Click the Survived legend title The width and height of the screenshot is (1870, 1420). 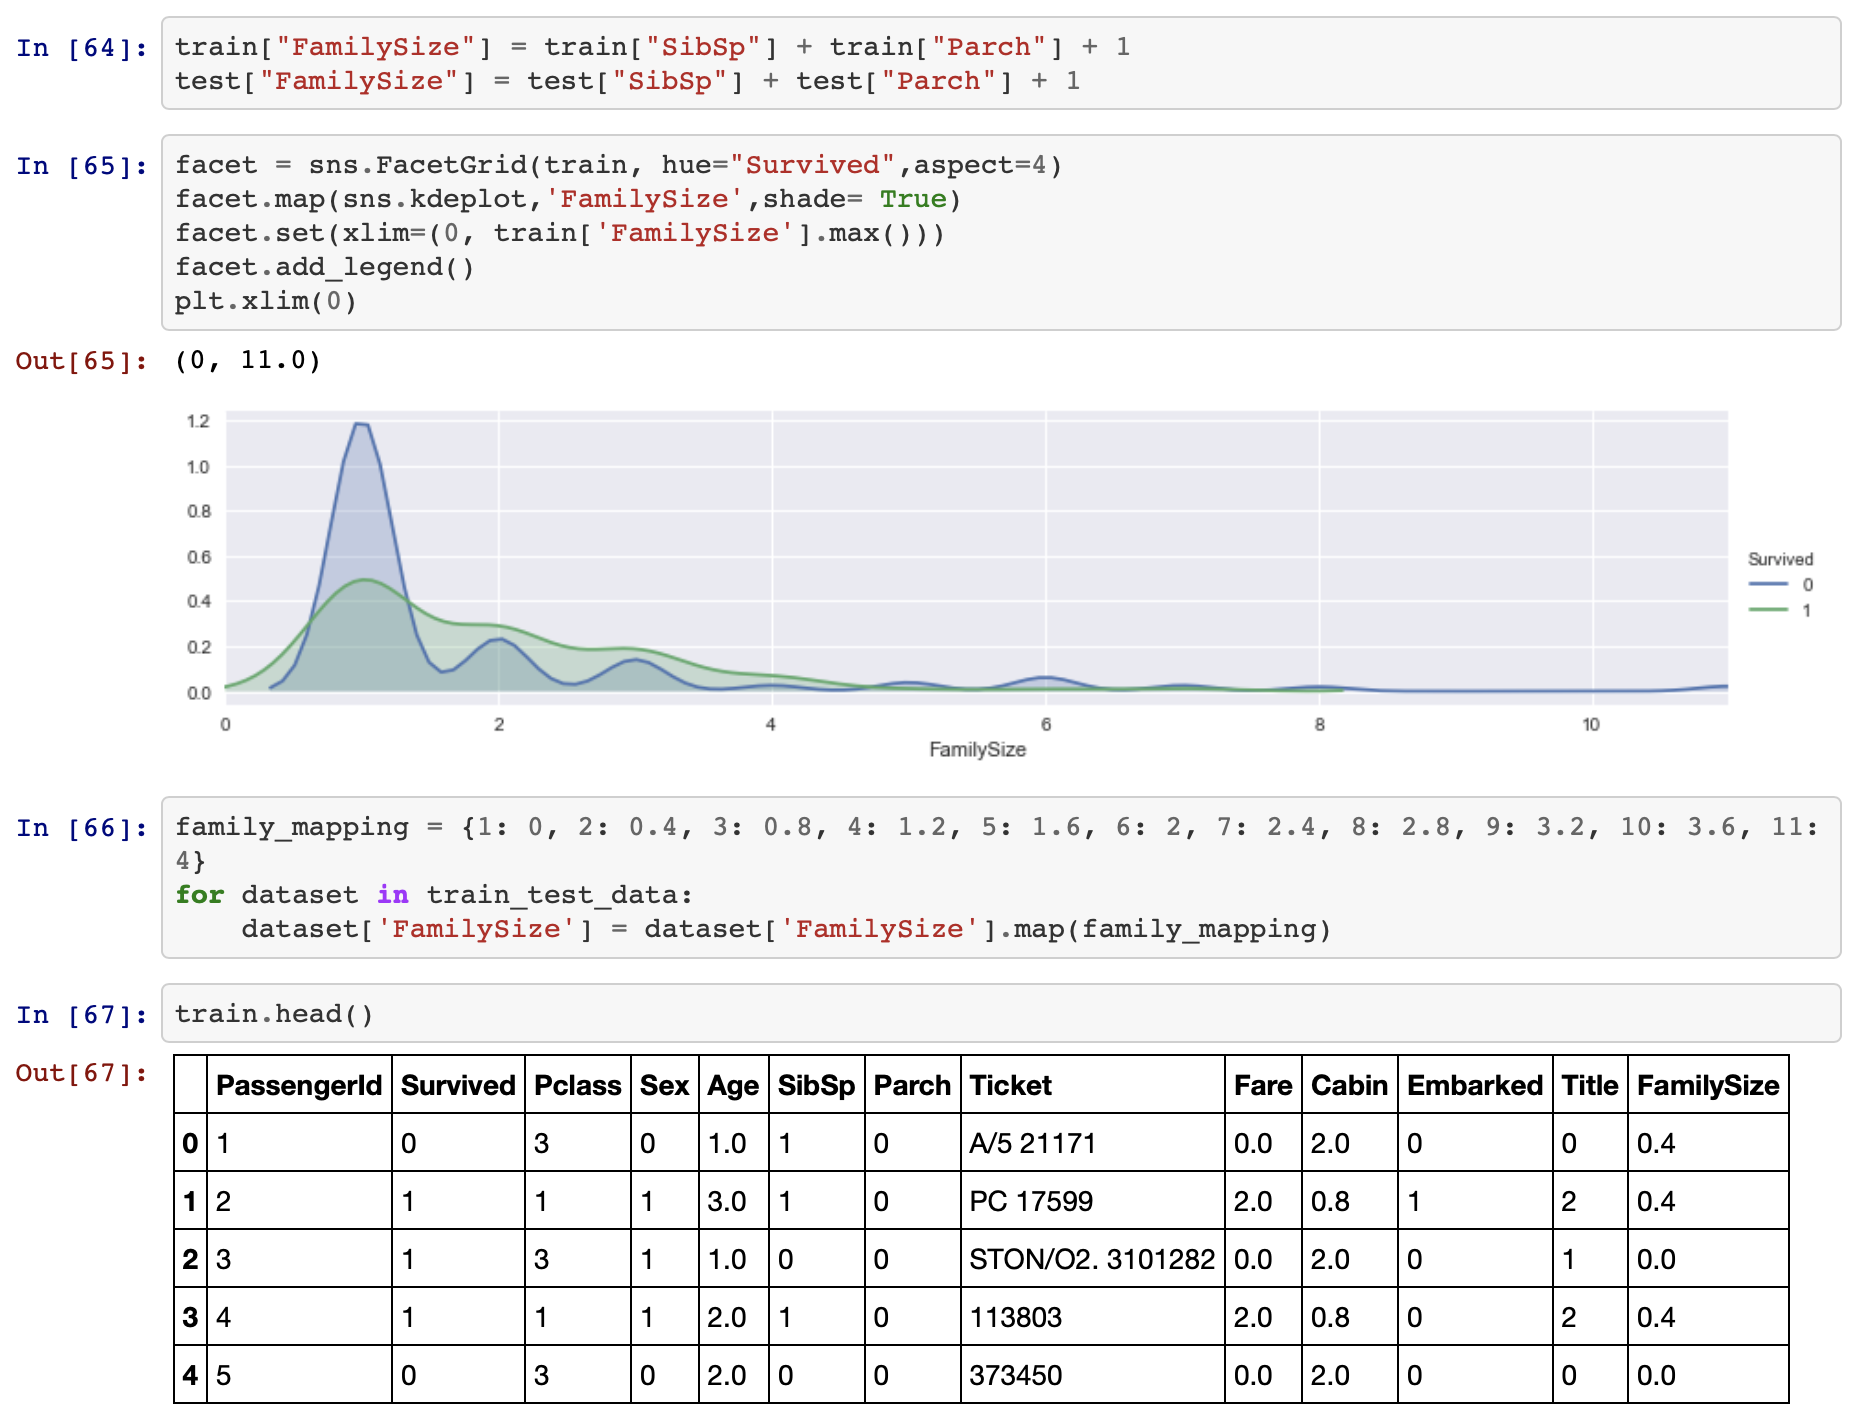(1780, 559)
